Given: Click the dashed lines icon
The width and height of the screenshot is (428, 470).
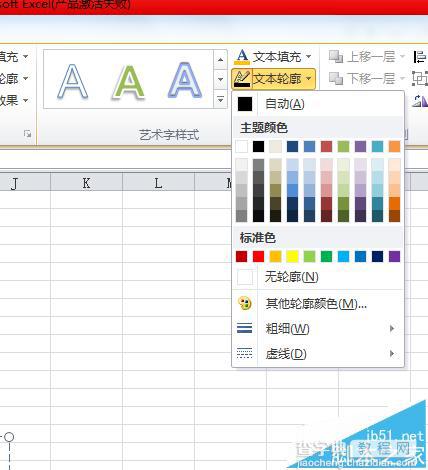Looking at the screenshot, I should (245, 353).
